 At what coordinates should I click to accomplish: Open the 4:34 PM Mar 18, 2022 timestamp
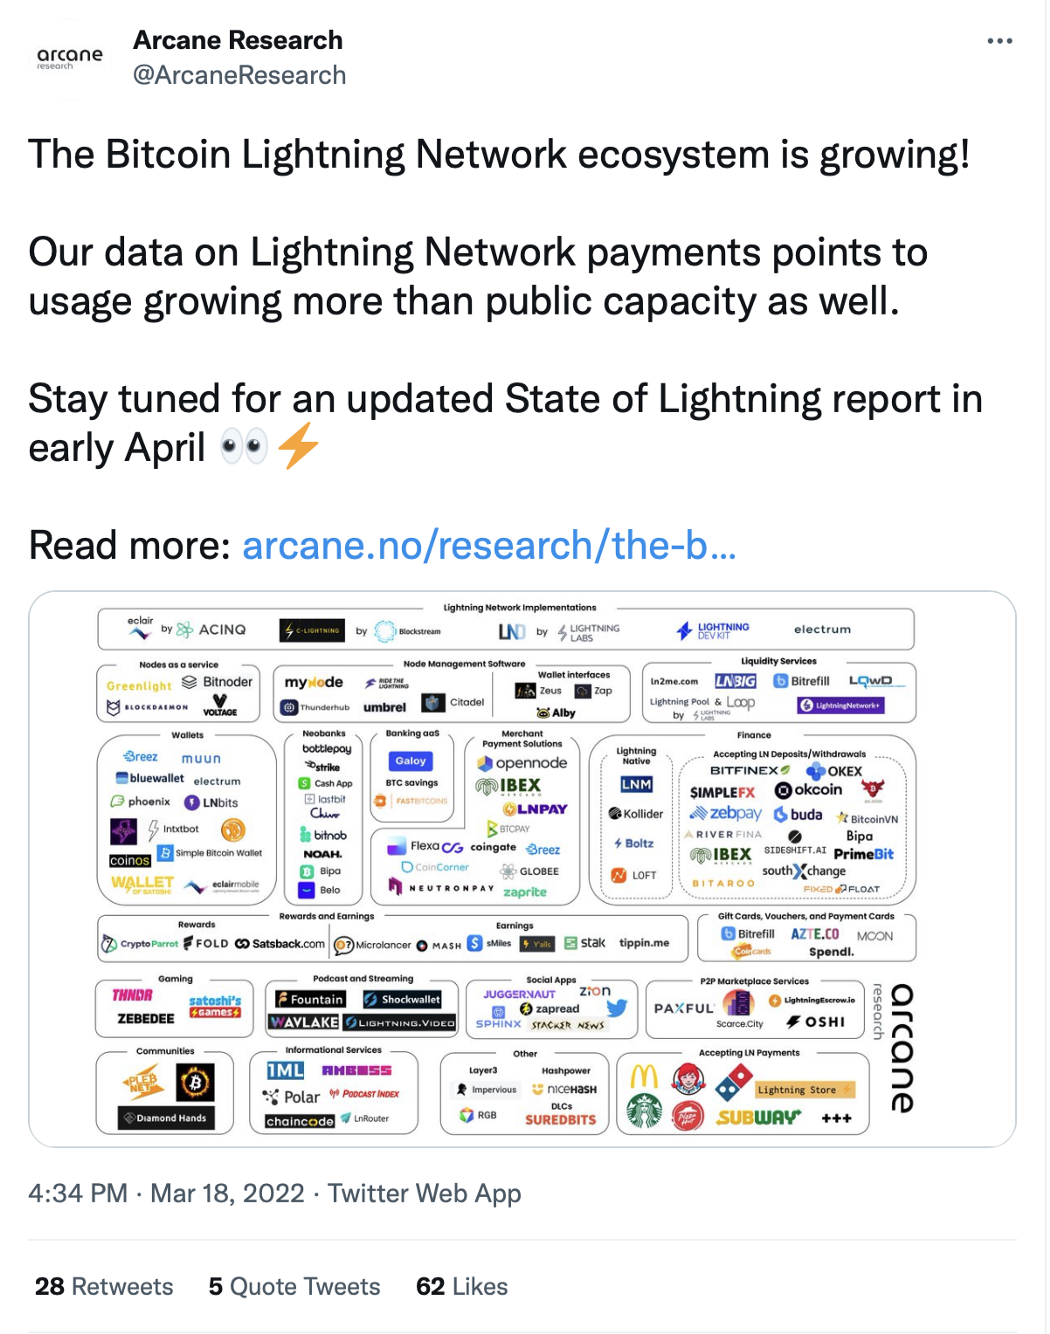pos(166,1194)
